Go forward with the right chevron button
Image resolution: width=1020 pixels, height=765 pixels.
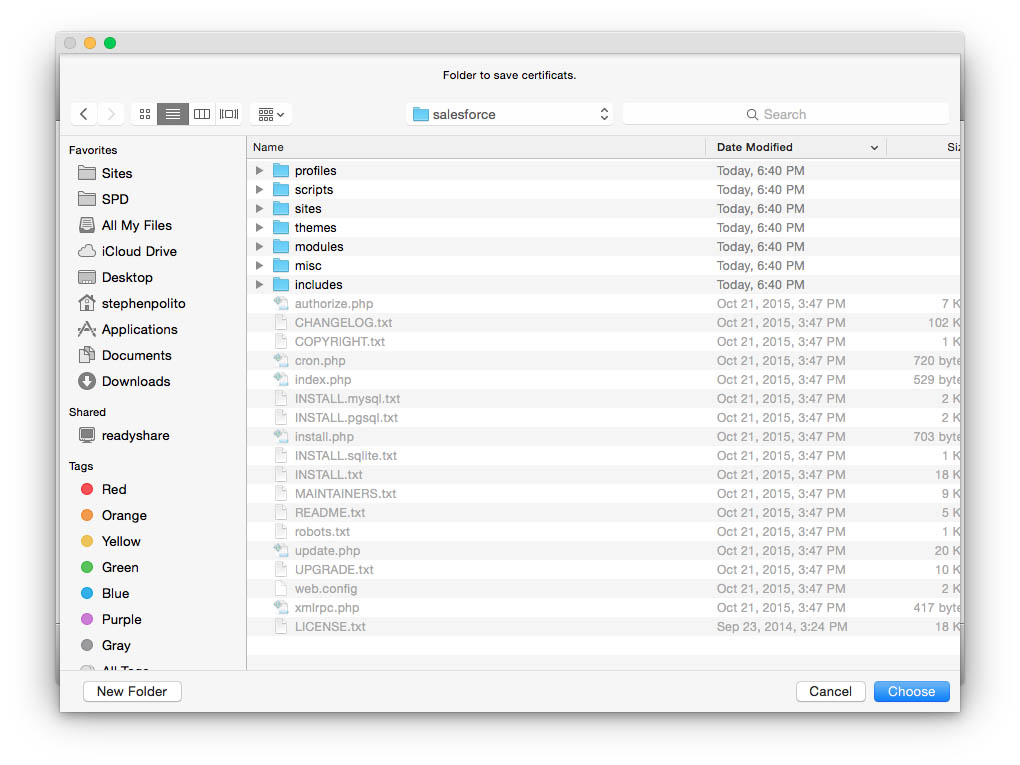111,114
